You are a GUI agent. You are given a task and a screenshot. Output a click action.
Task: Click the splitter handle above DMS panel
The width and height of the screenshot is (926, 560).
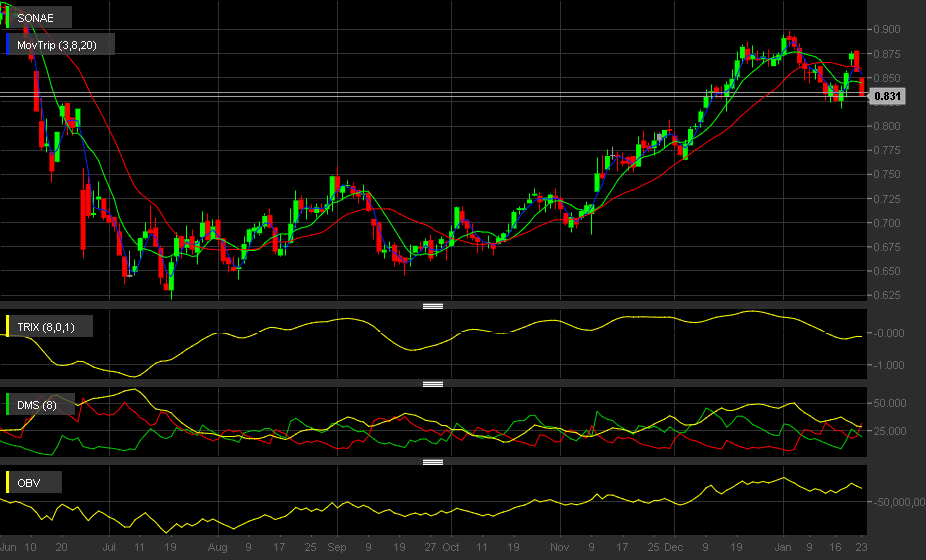[433, 384]
